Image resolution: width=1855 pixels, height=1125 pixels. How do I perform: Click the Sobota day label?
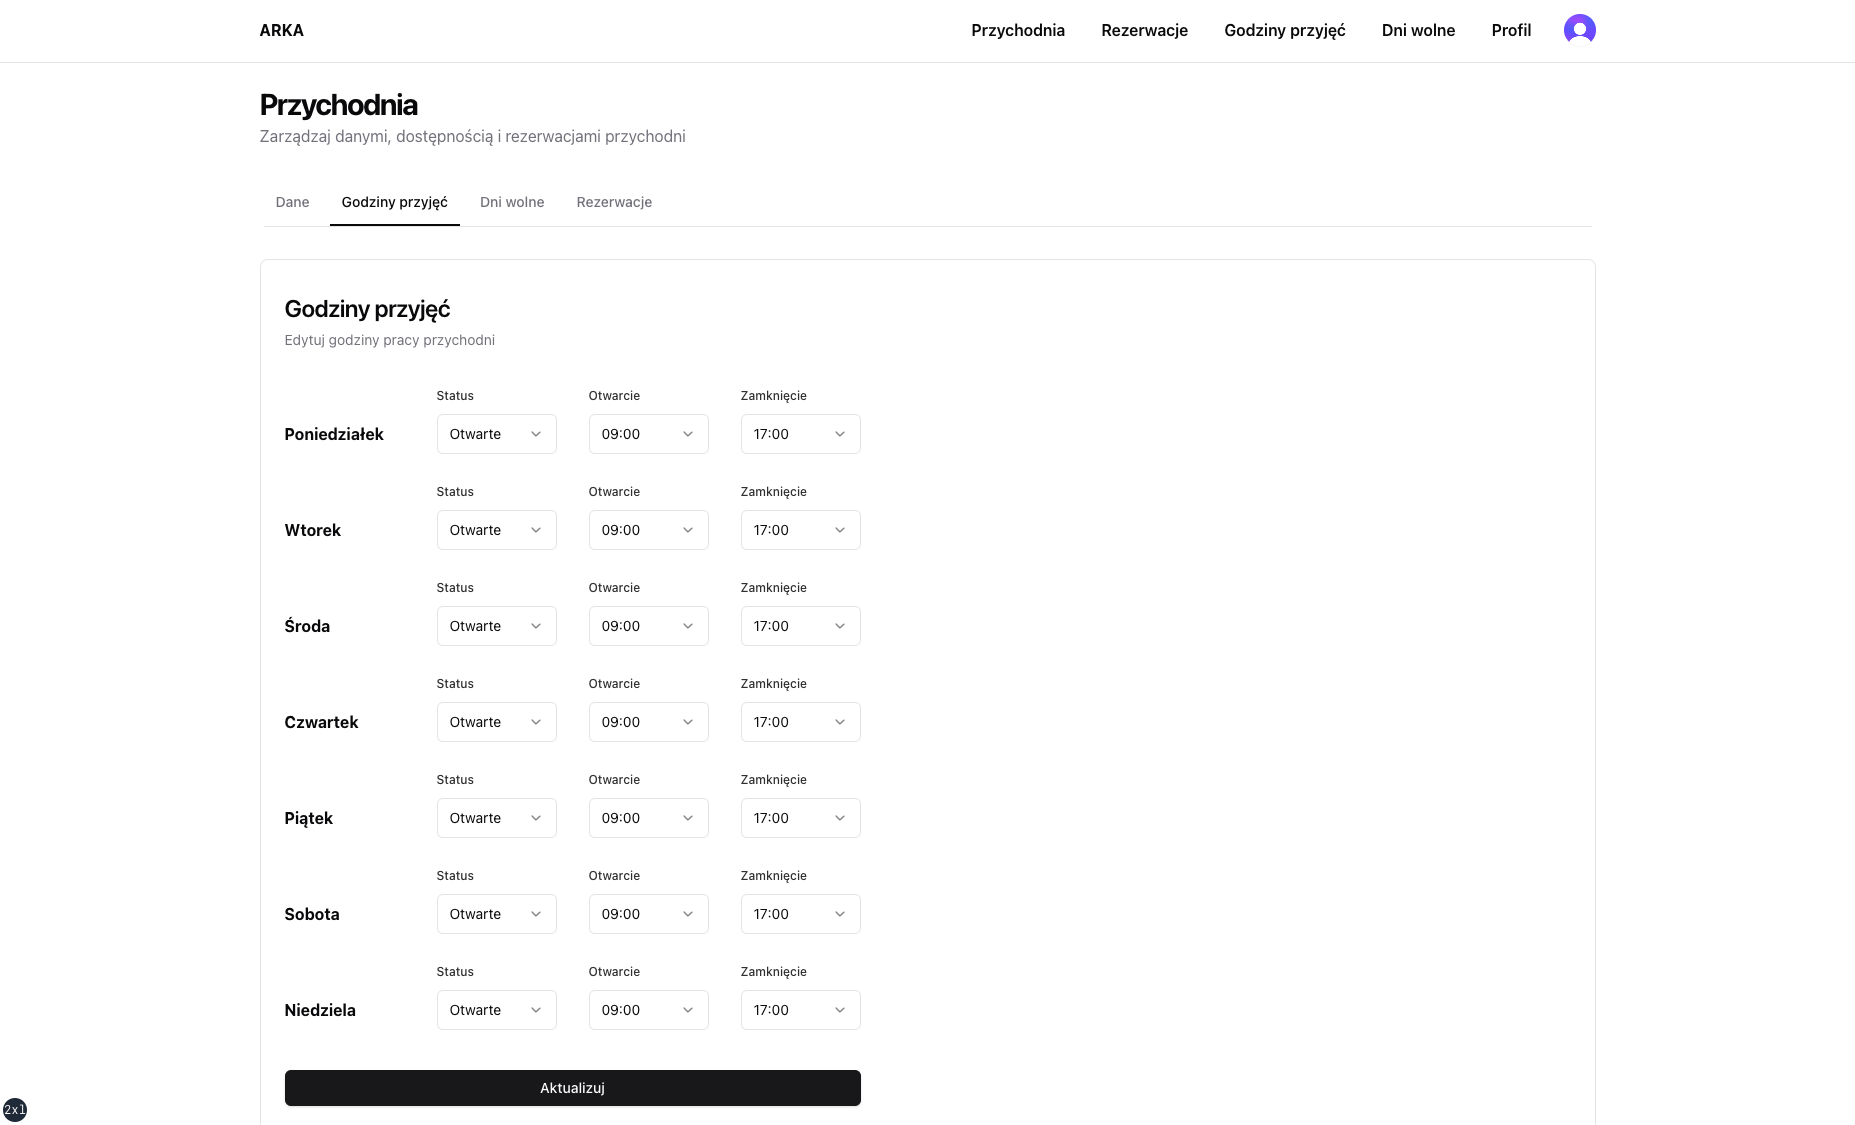(311, 914)
